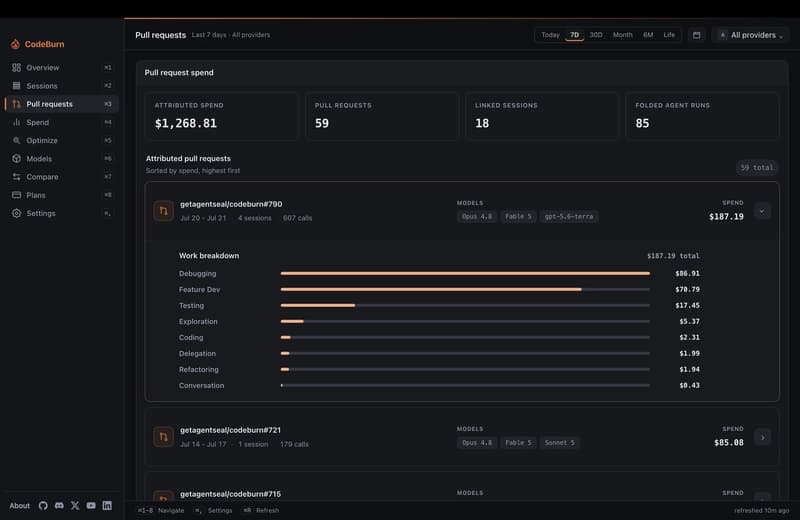Viewport: 800px width, 520px height.
Task: Open the Overview page
Action: tap(62, 67)
